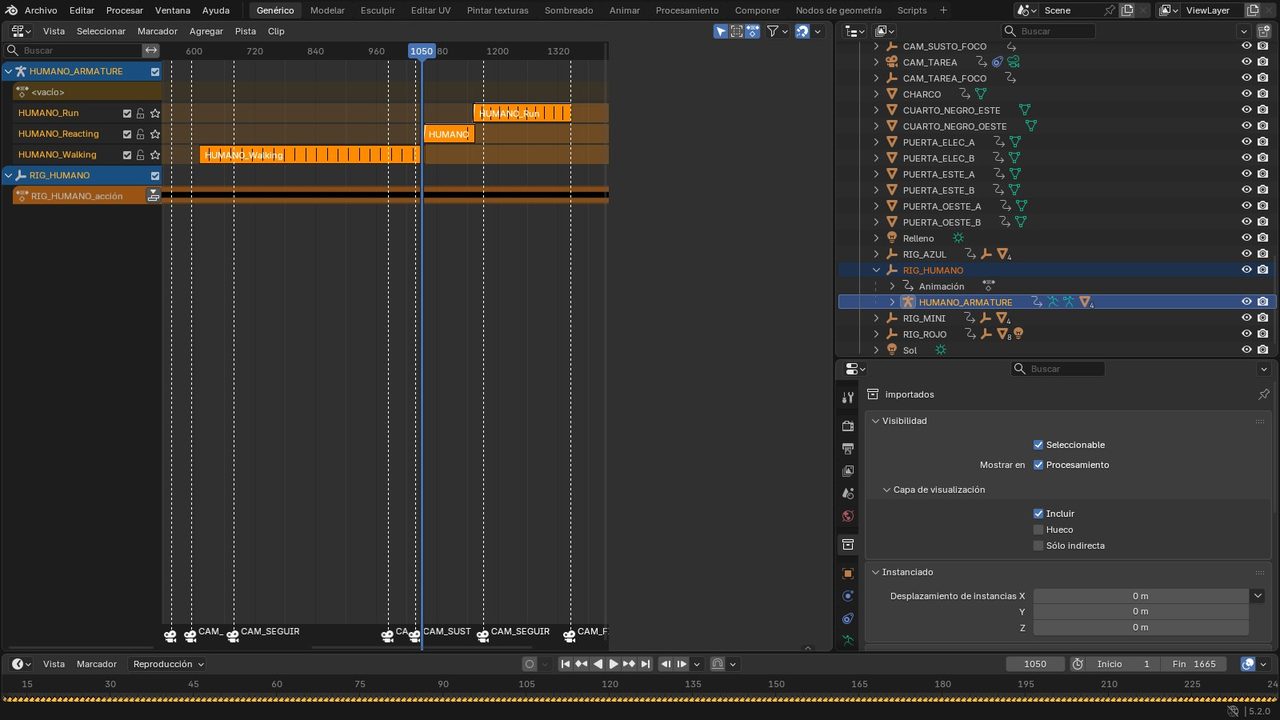Check the Sólo indirecta option
This screenshot has width=1280, height=720.
point(1038,546)
